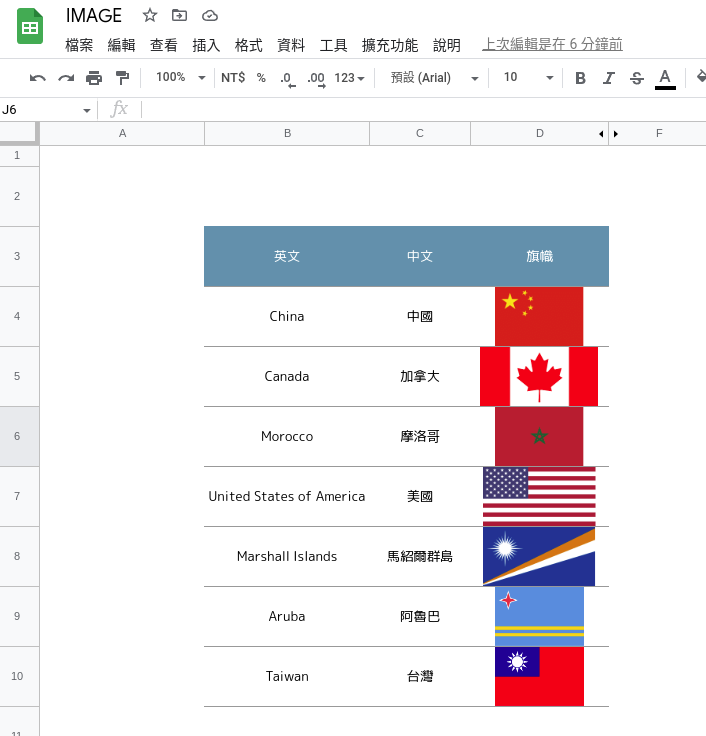The height and width of the screenshot is (736, 706).
Task: Select row 3 header
Action: [x=19, y=256]
